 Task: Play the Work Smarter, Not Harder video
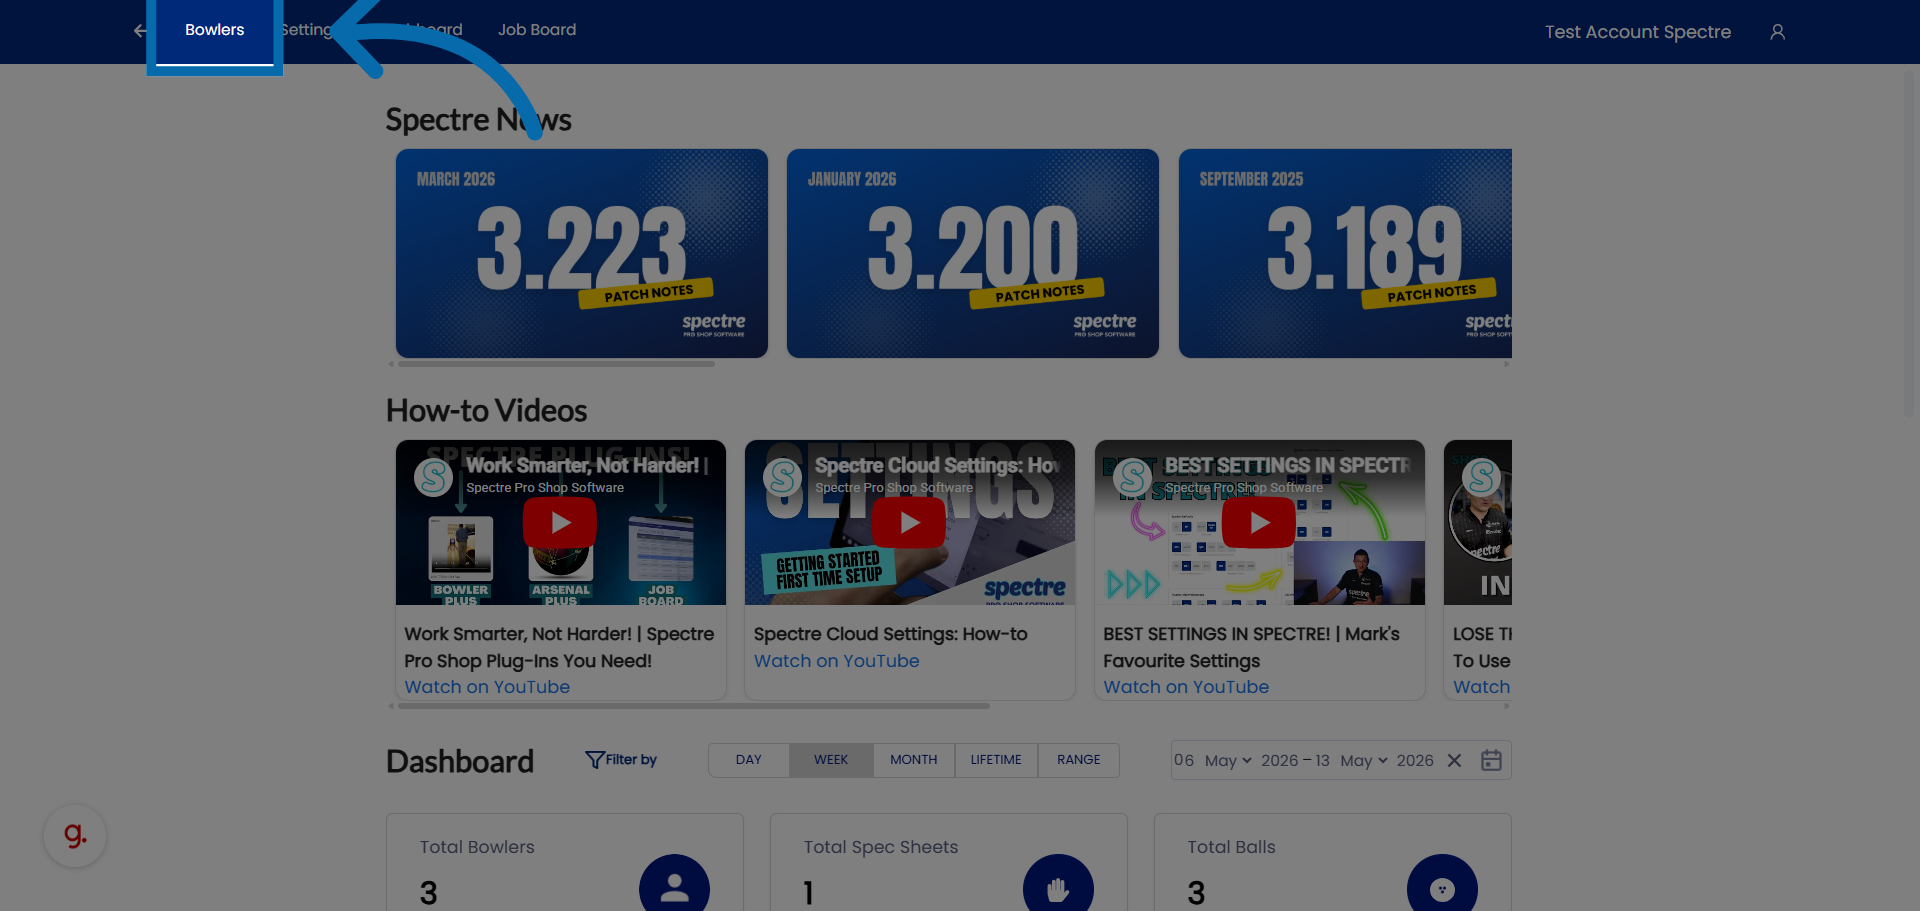[560, 523]
